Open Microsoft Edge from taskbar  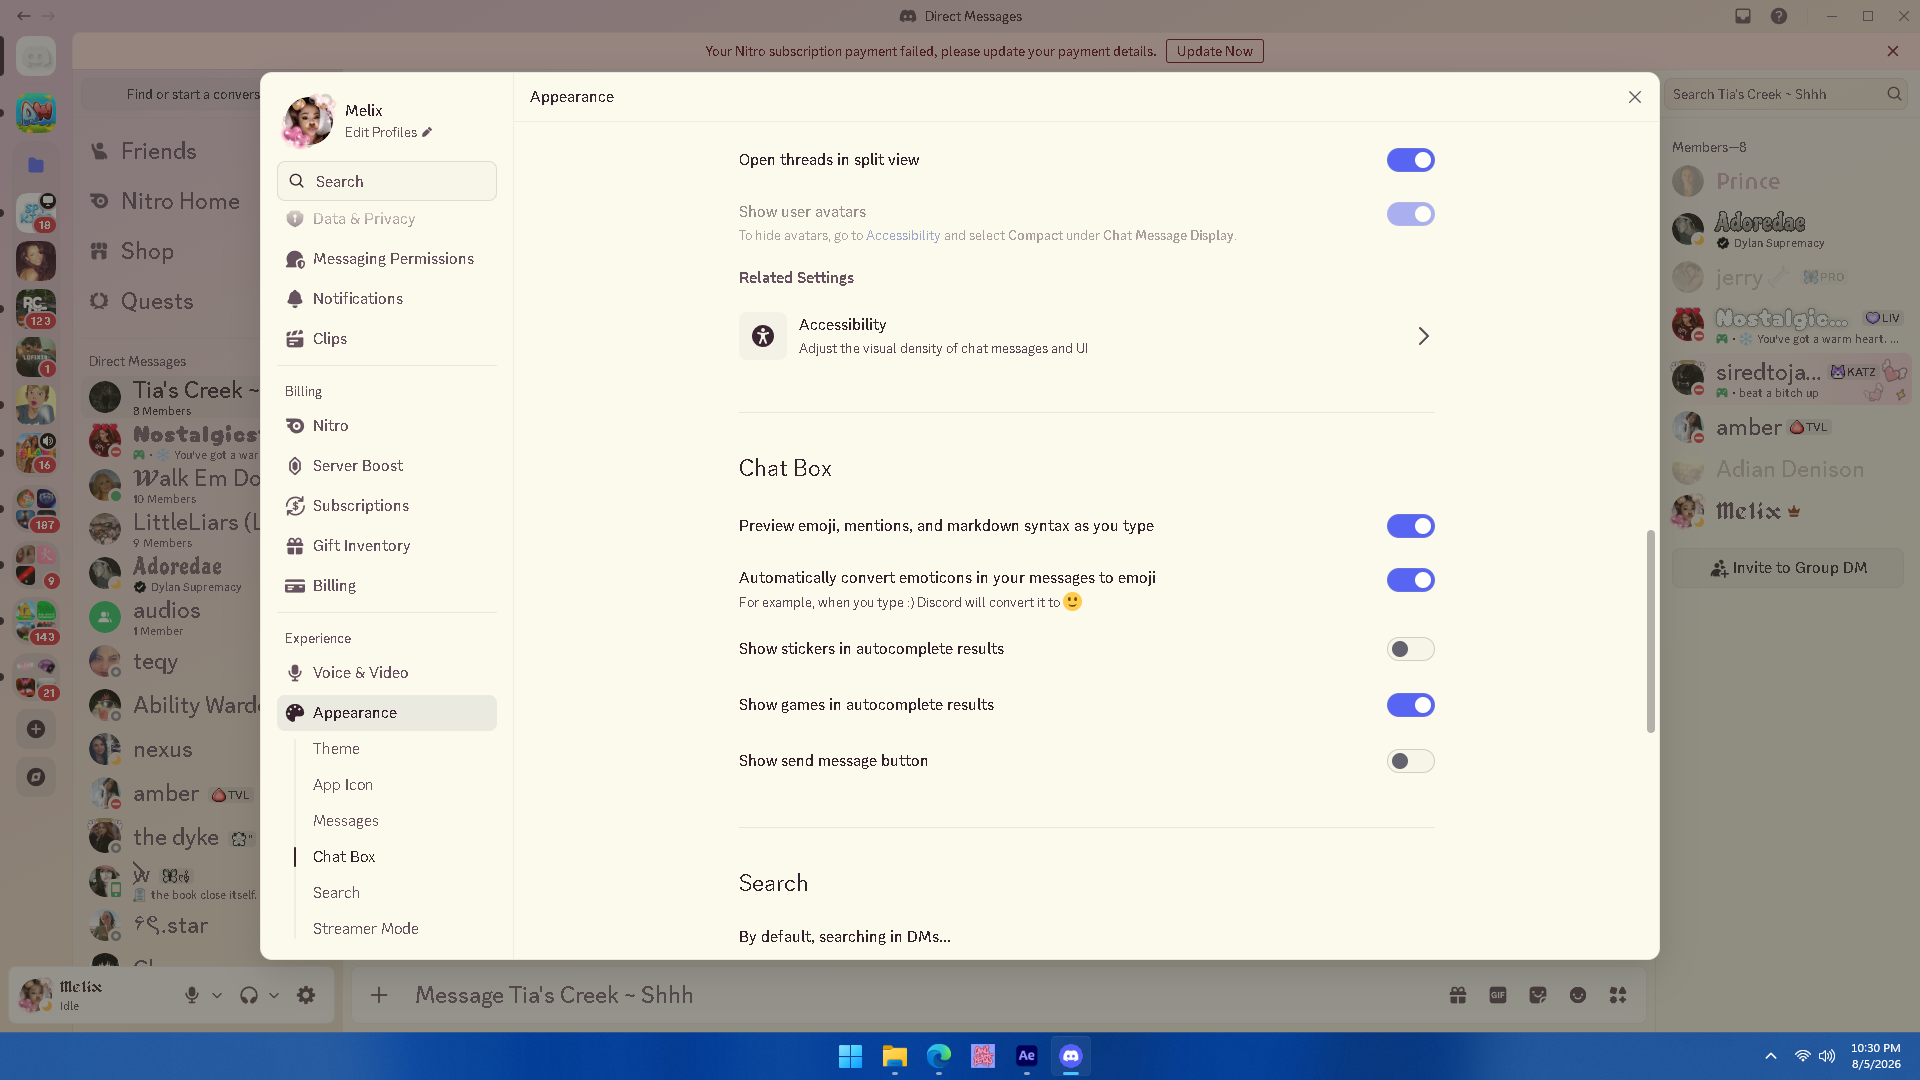click(938, 1056)
